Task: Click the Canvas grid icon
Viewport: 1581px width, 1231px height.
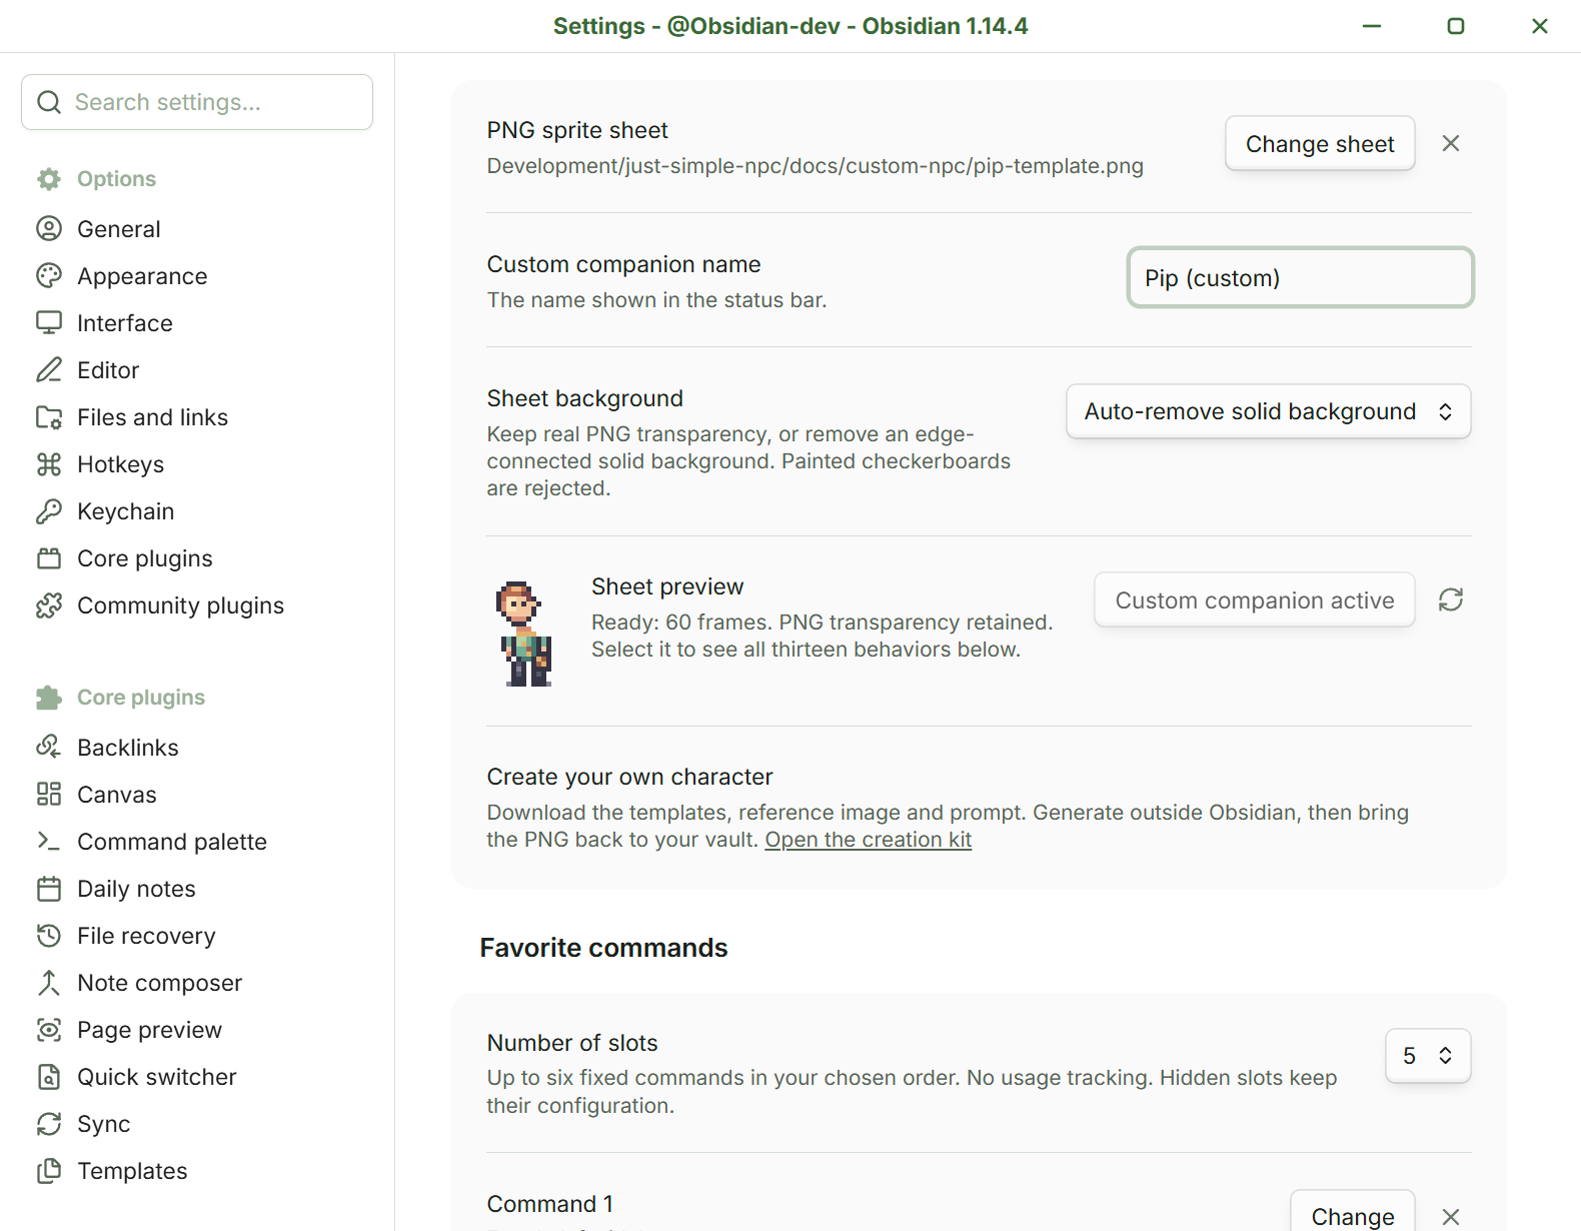Action: pos(49,794)
